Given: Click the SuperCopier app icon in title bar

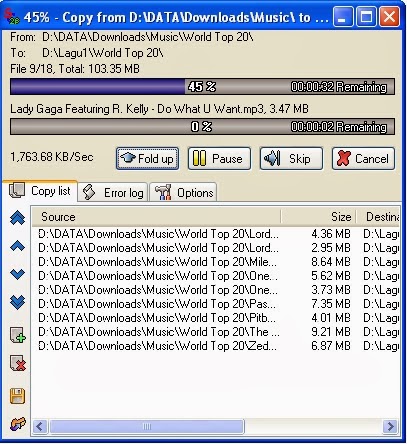Looking at the screenshot, I should 12,17.
